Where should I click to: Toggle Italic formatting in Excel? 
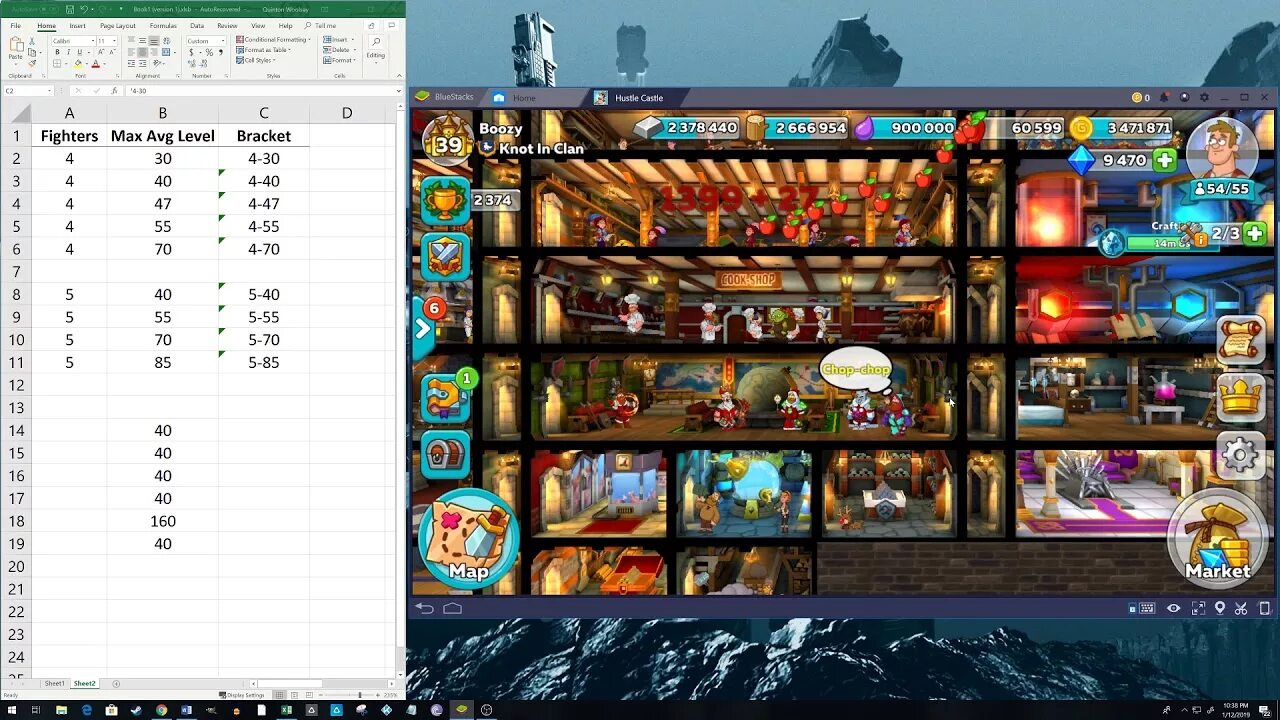click(68, 52)
